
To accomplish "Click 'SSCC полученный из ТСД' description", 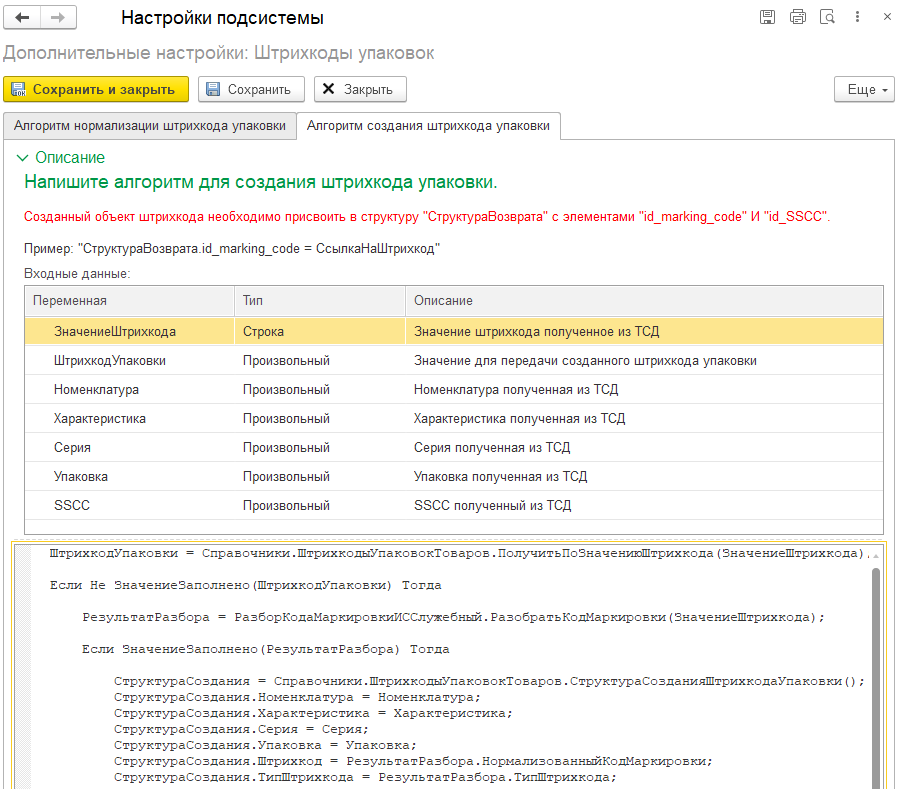I will point(644,506).
